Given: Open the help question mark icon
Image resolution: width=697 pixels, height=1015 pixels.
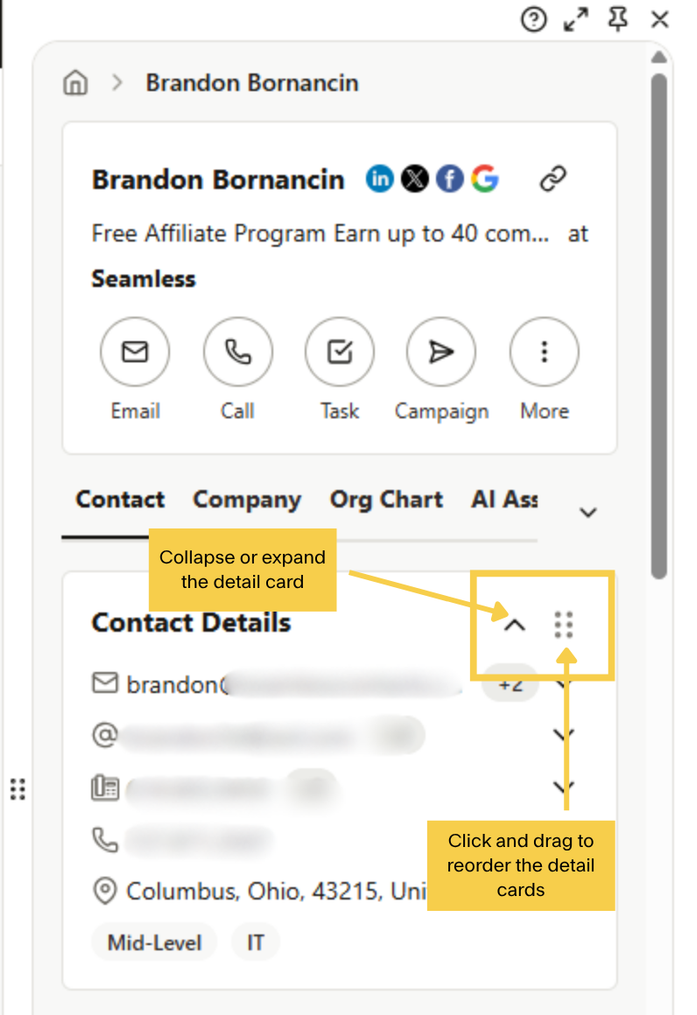Looking at the screenshot, I should pyautogui.click(x=534, y=20).
